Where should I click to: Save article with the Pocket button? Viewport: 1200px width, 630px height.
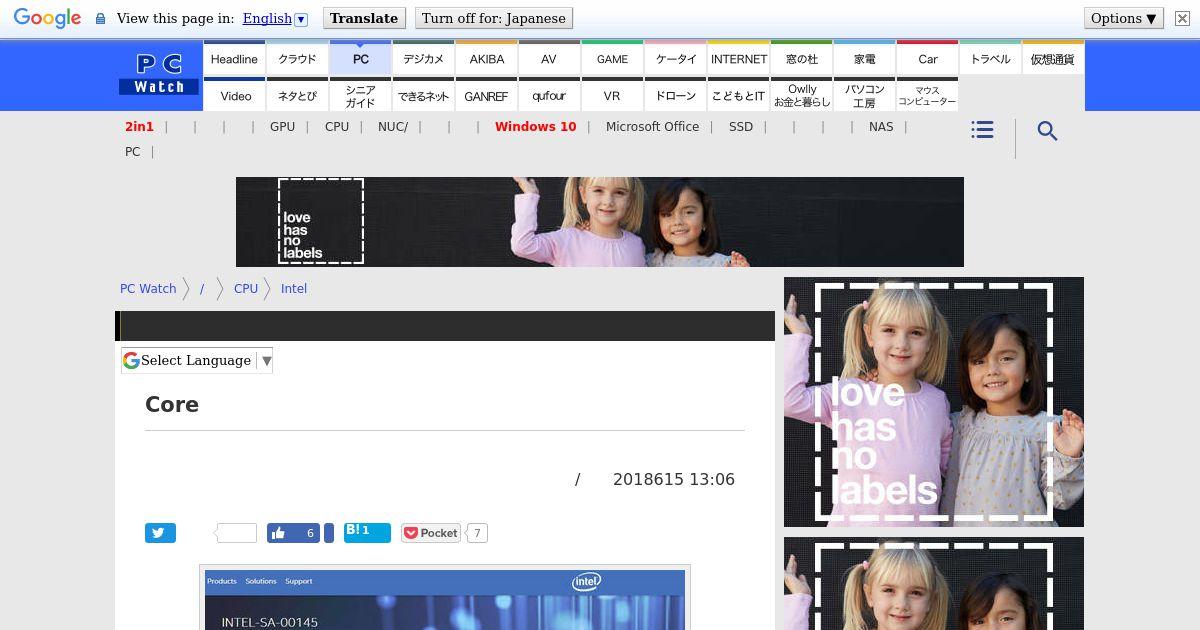pos(431,533)
